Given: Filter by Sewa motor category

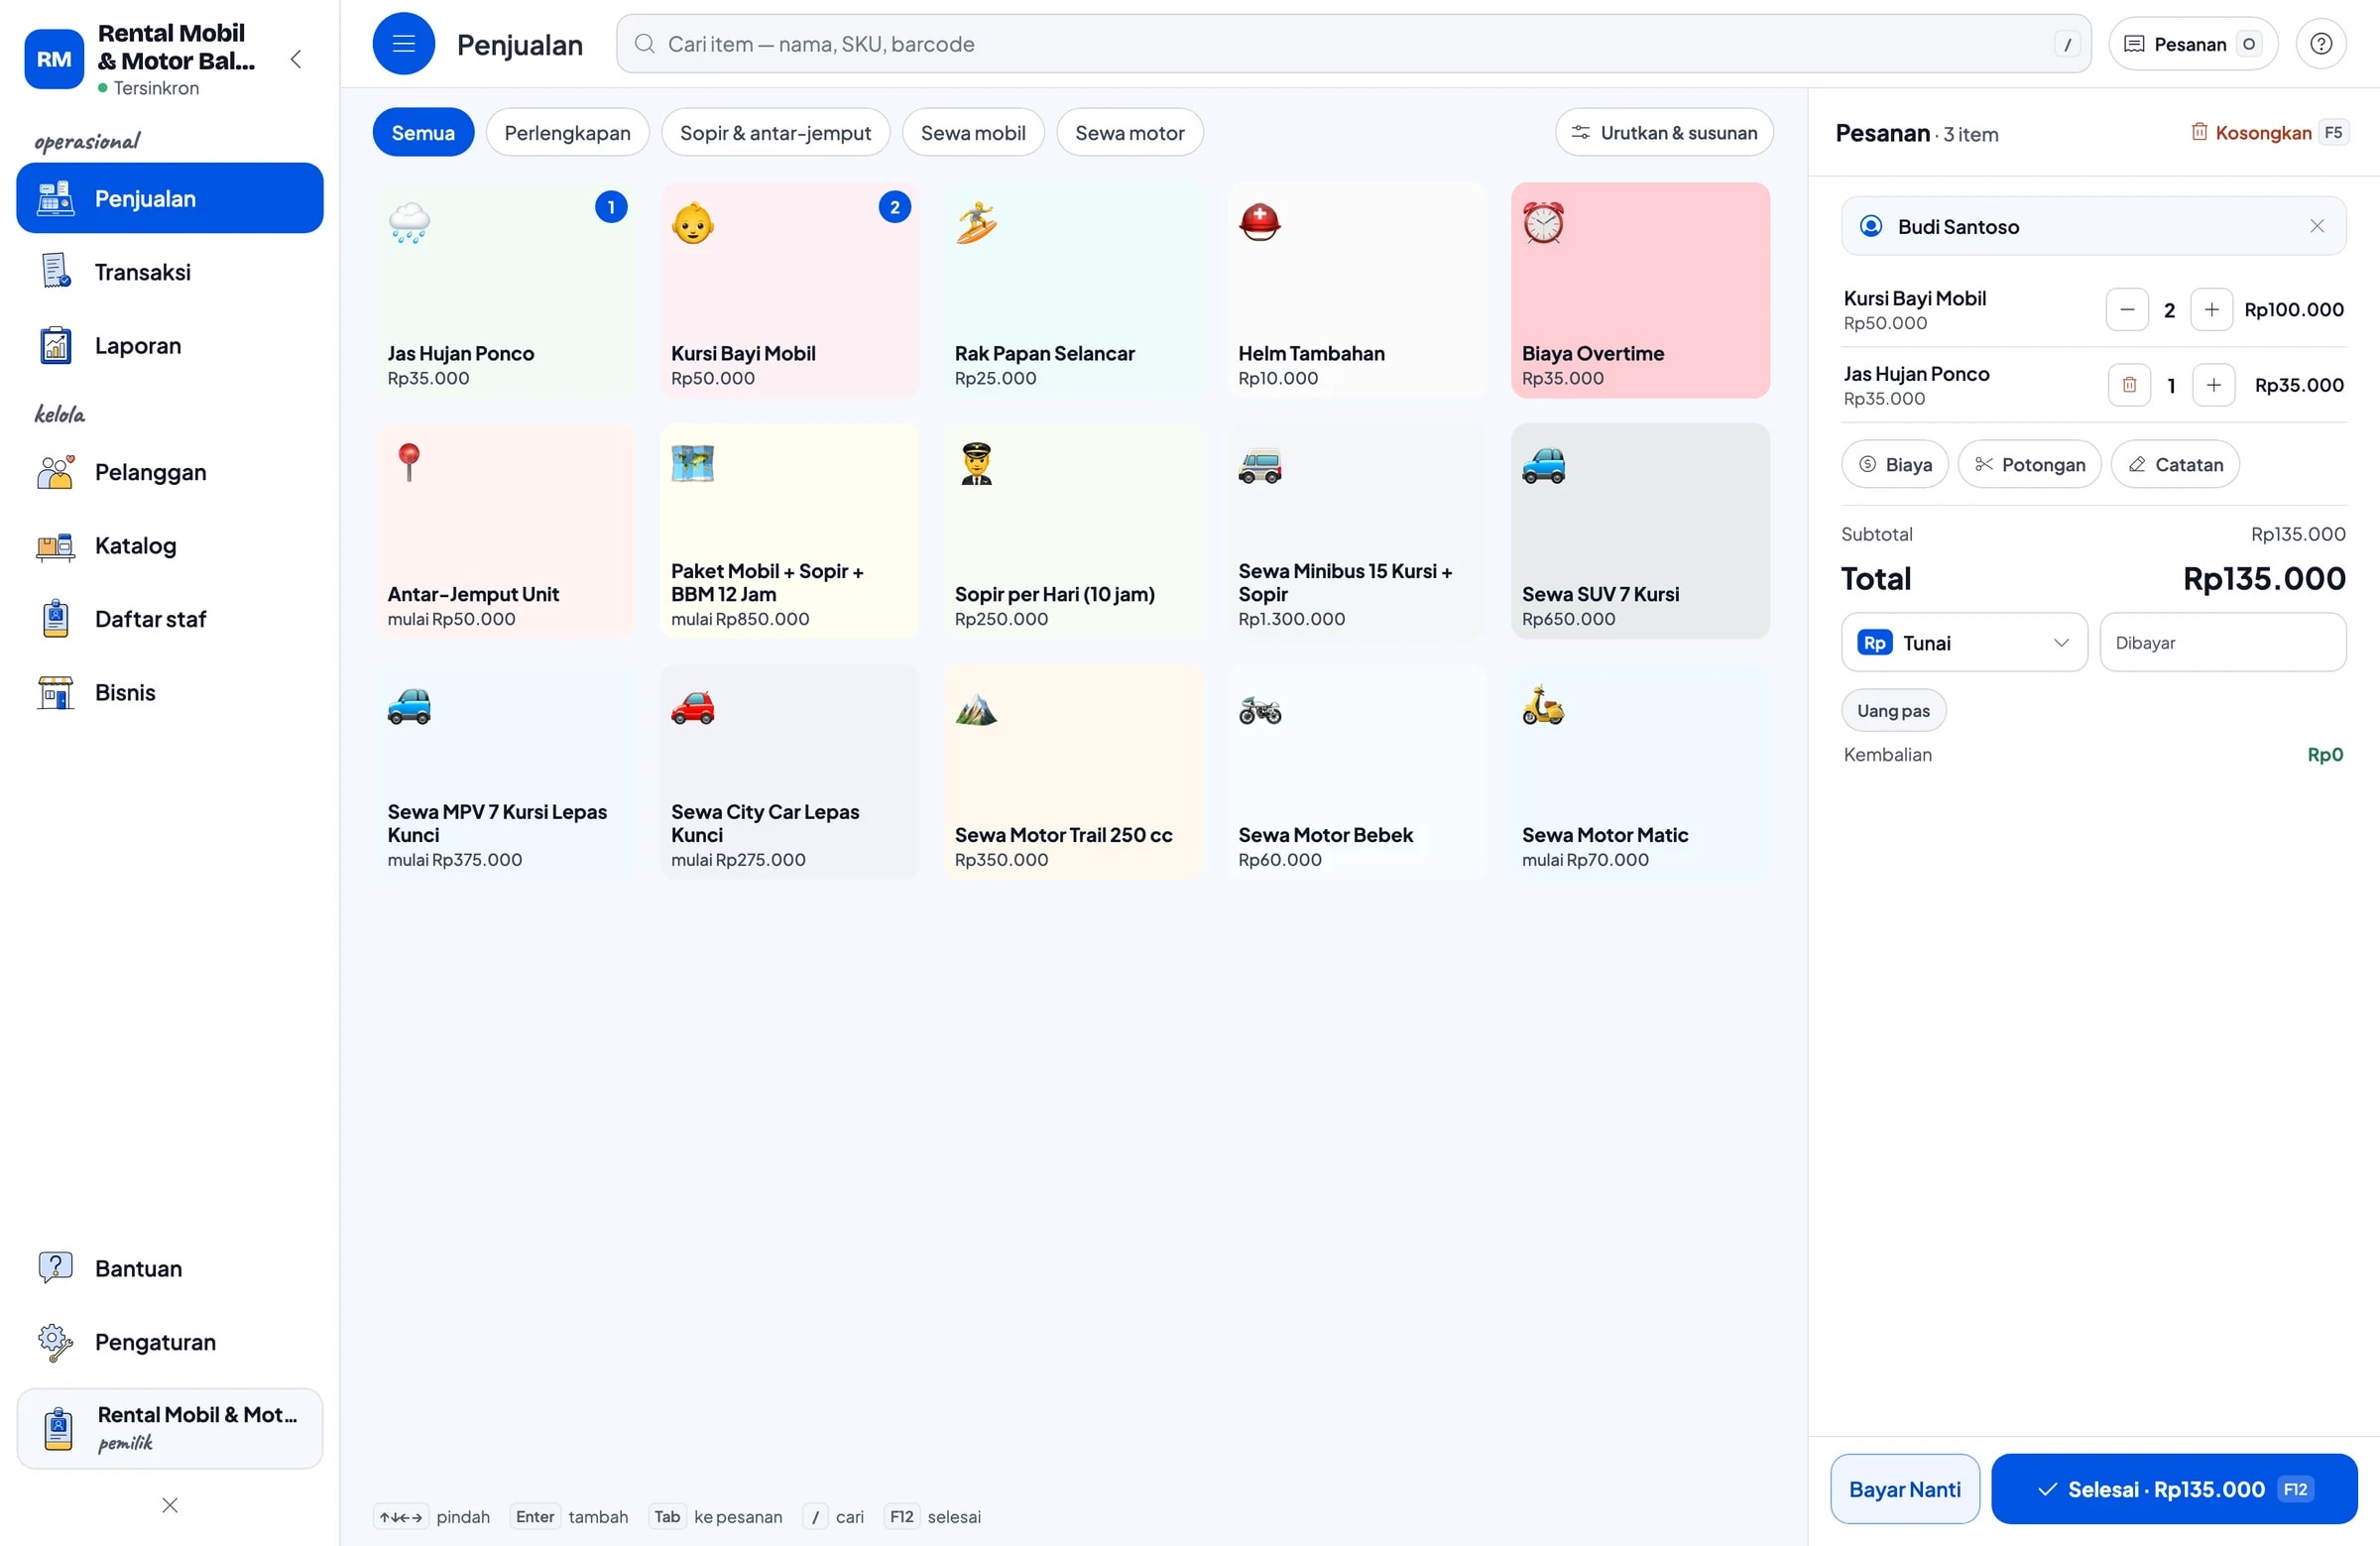Looking at the screenshot, I should click(x=1129, y=133).
